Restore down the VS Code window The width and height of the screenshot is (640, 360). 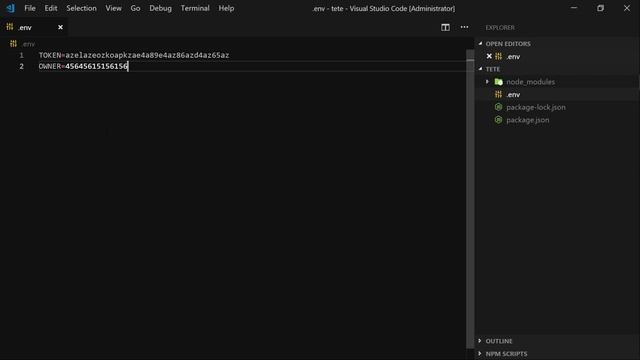tap(600, 8)
